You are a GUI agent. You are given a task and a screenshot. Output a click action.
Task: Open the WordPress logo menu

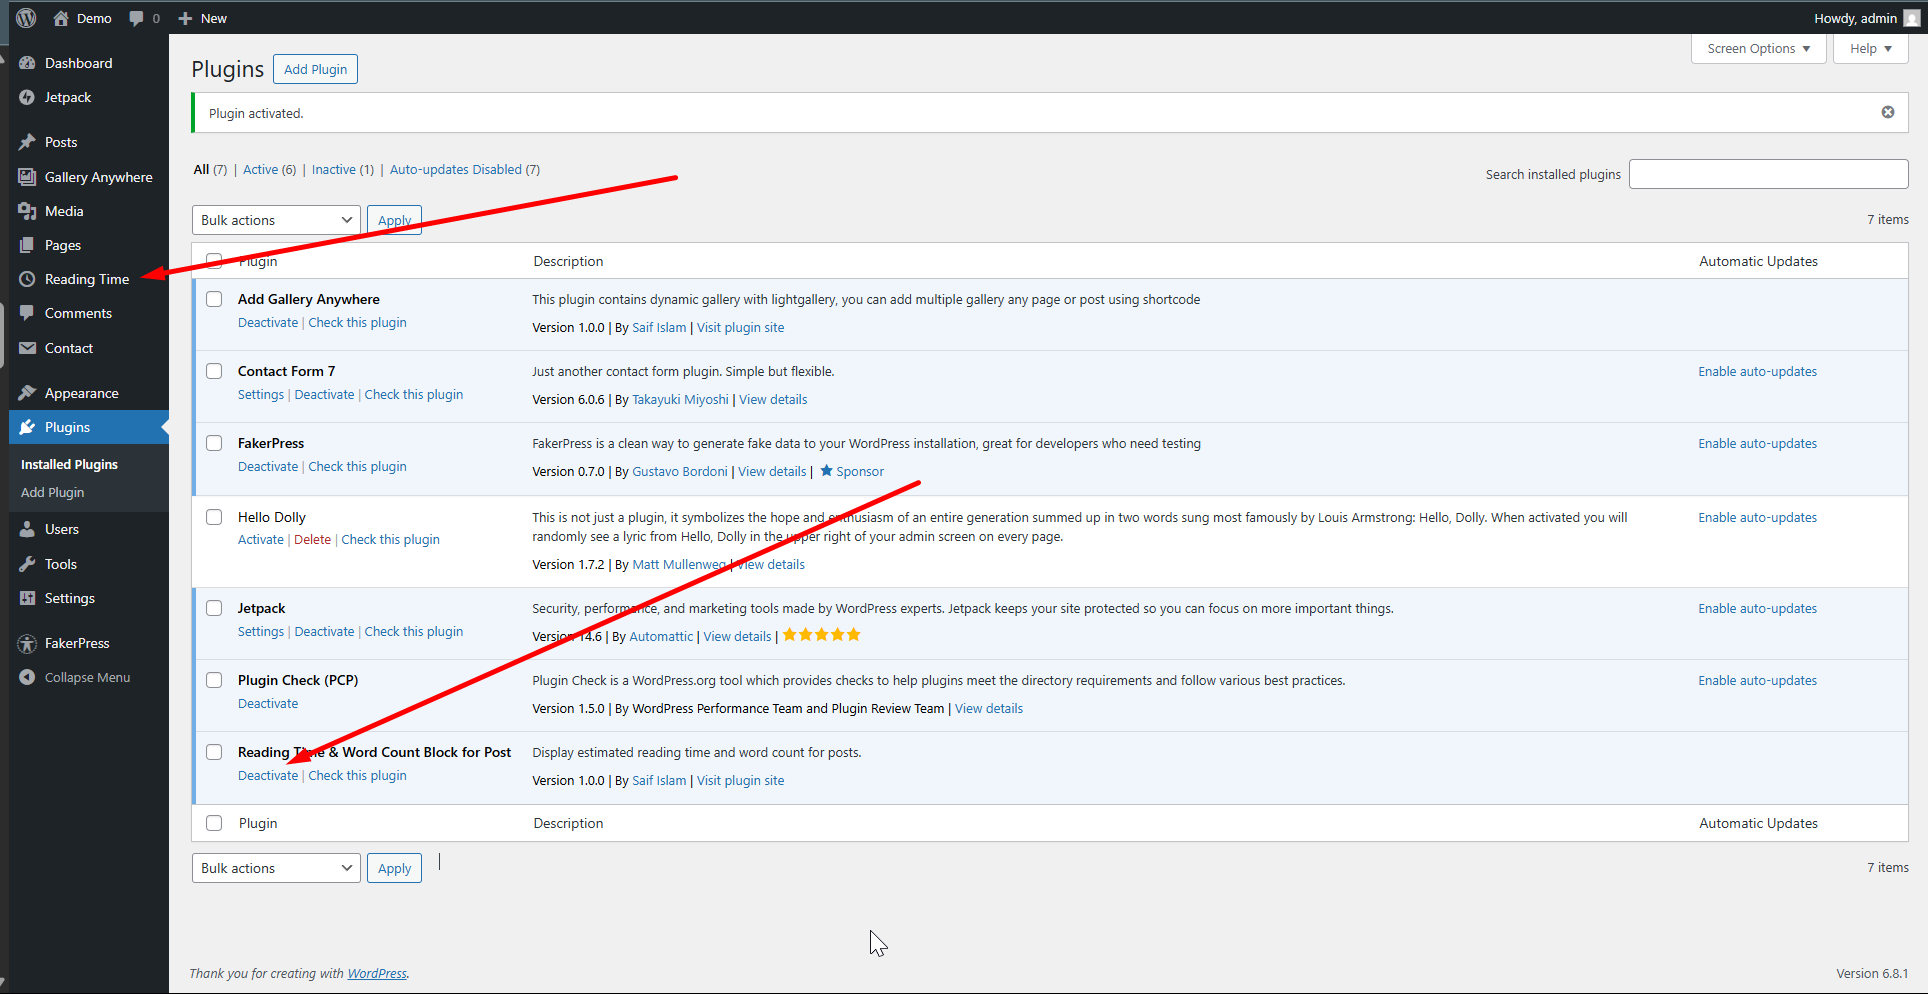[x=26, y=18]
